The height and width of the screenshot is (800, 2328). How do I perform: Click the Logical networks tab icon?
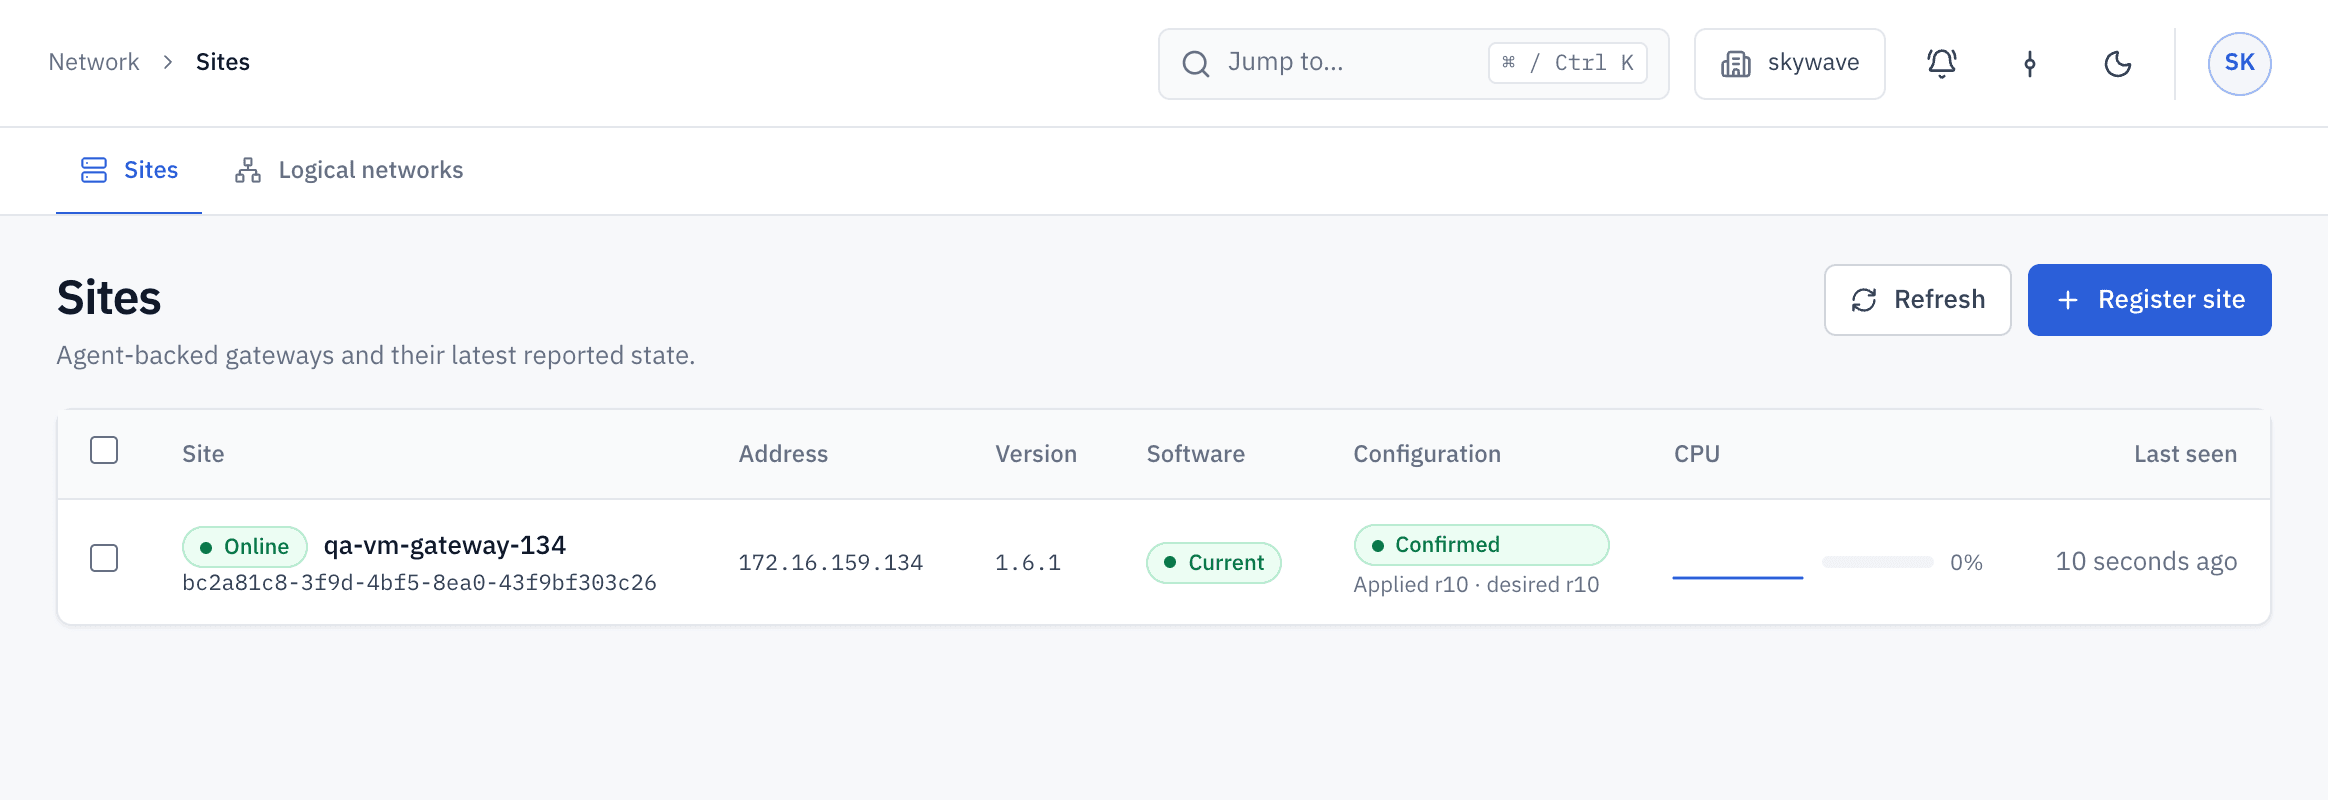click(x=248, y=170)
